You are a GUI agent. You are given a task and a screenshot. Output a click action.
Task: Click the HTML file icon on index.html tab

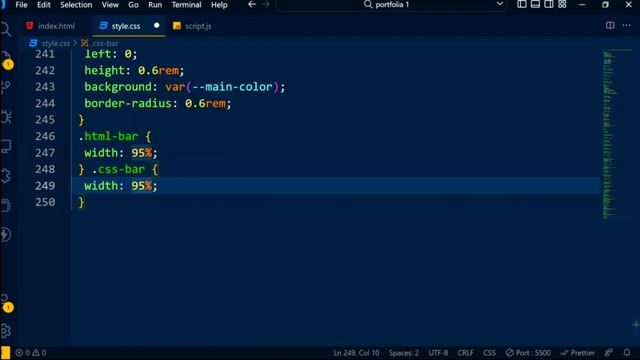pyautogui.click(x=29, y=26)
